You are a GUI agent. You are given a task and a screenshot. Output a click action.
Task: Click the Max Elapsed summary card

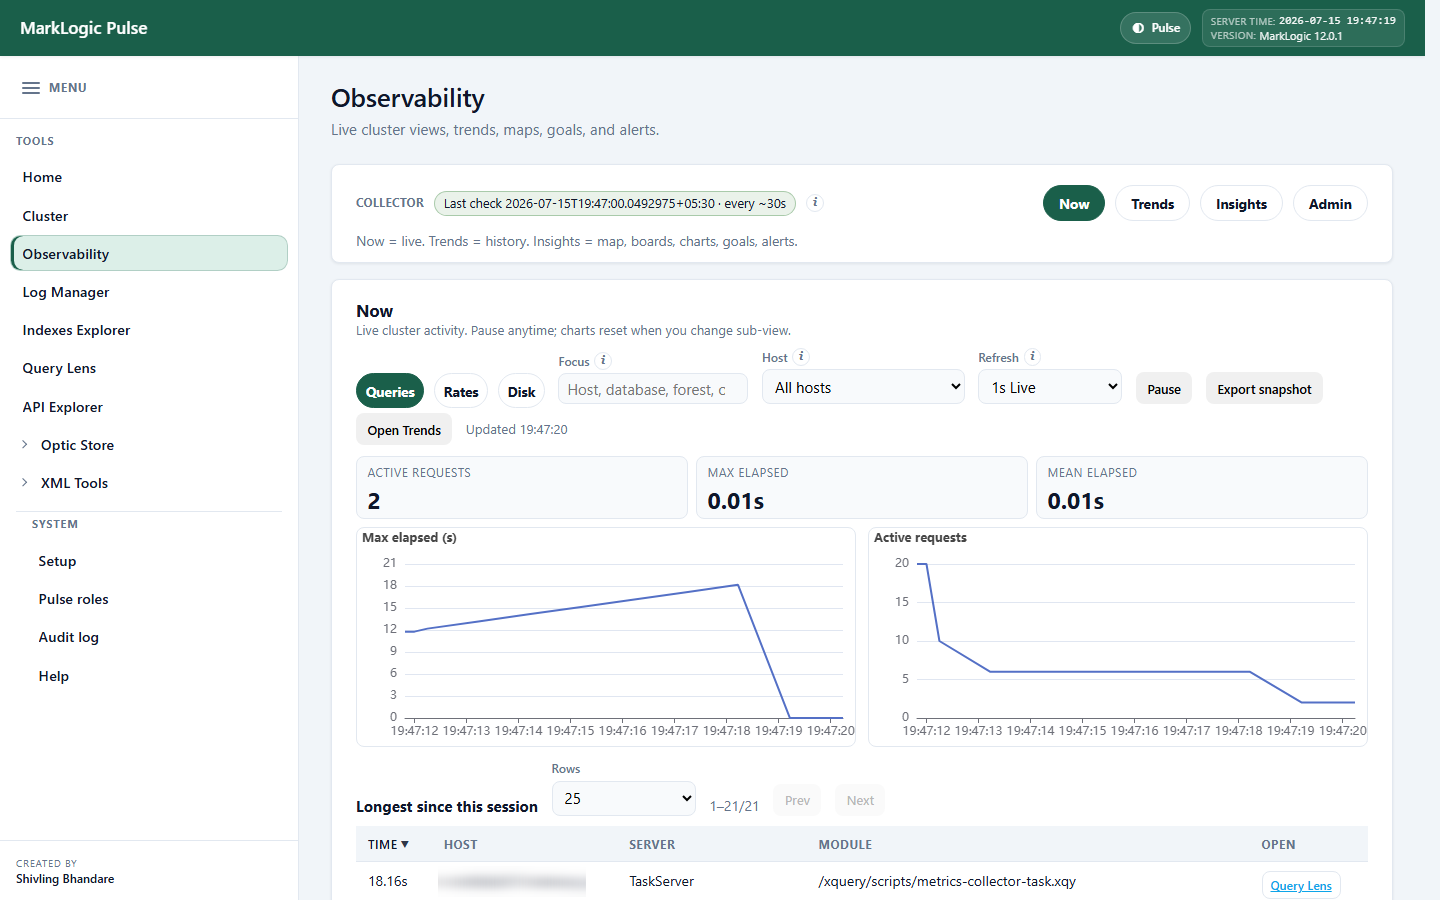click(861, 487)
